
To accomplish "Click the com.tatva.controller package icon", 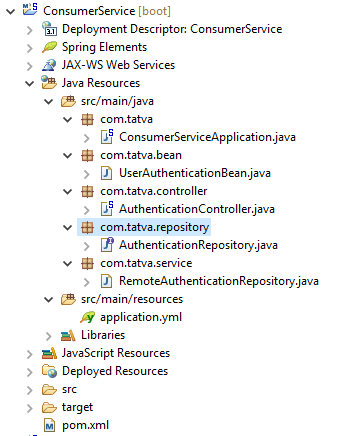I will (87, 191).
